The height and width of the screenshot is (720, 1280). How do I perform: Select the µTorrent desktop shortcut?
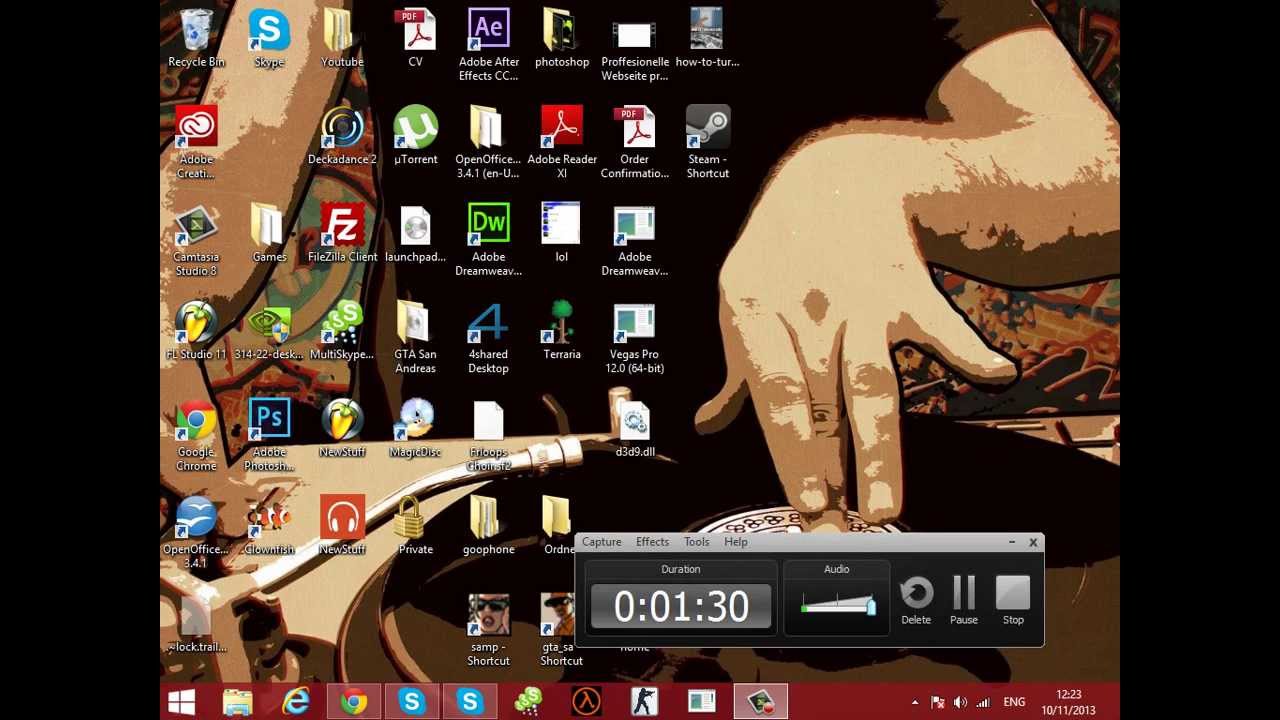(x=415, y=136)
